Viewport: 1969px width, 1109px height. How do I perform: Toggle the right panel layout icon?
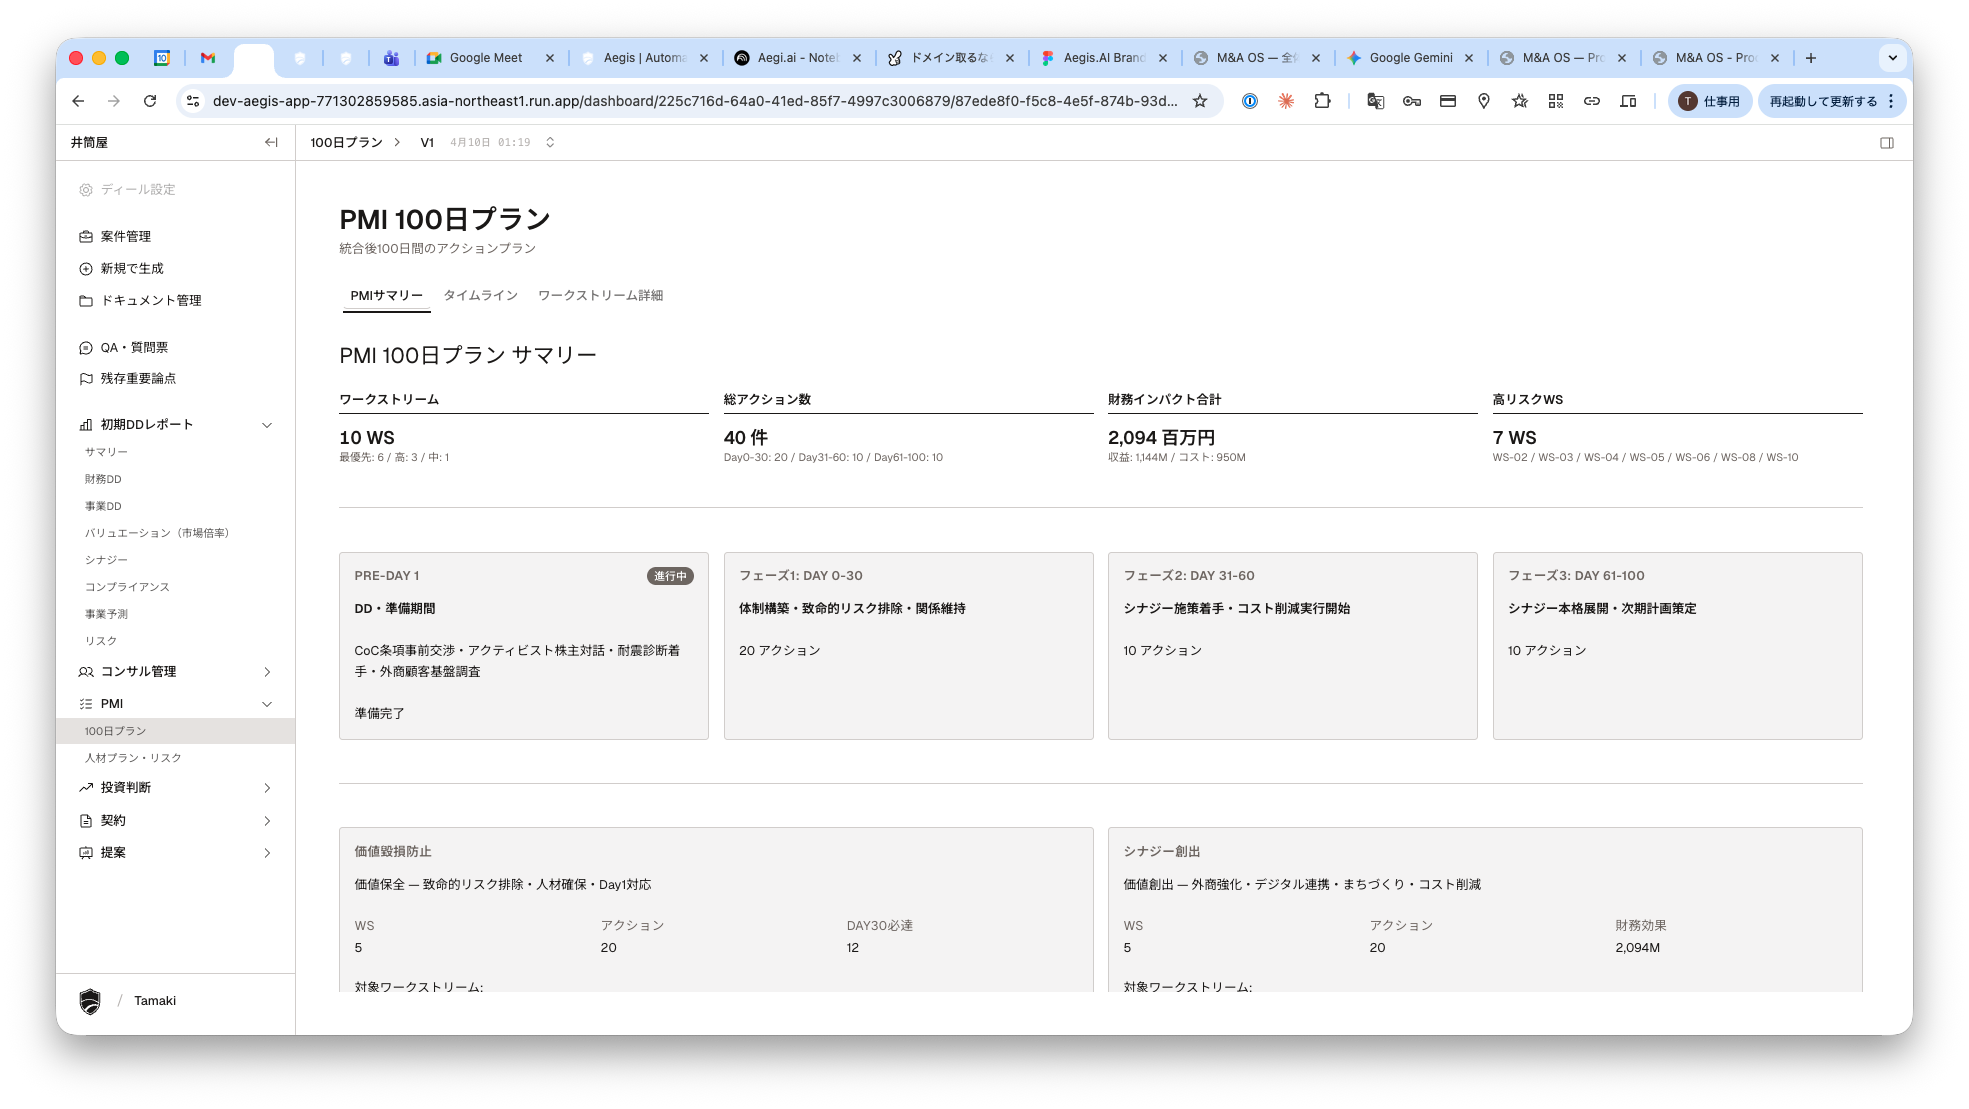(x=1886, y=143)
